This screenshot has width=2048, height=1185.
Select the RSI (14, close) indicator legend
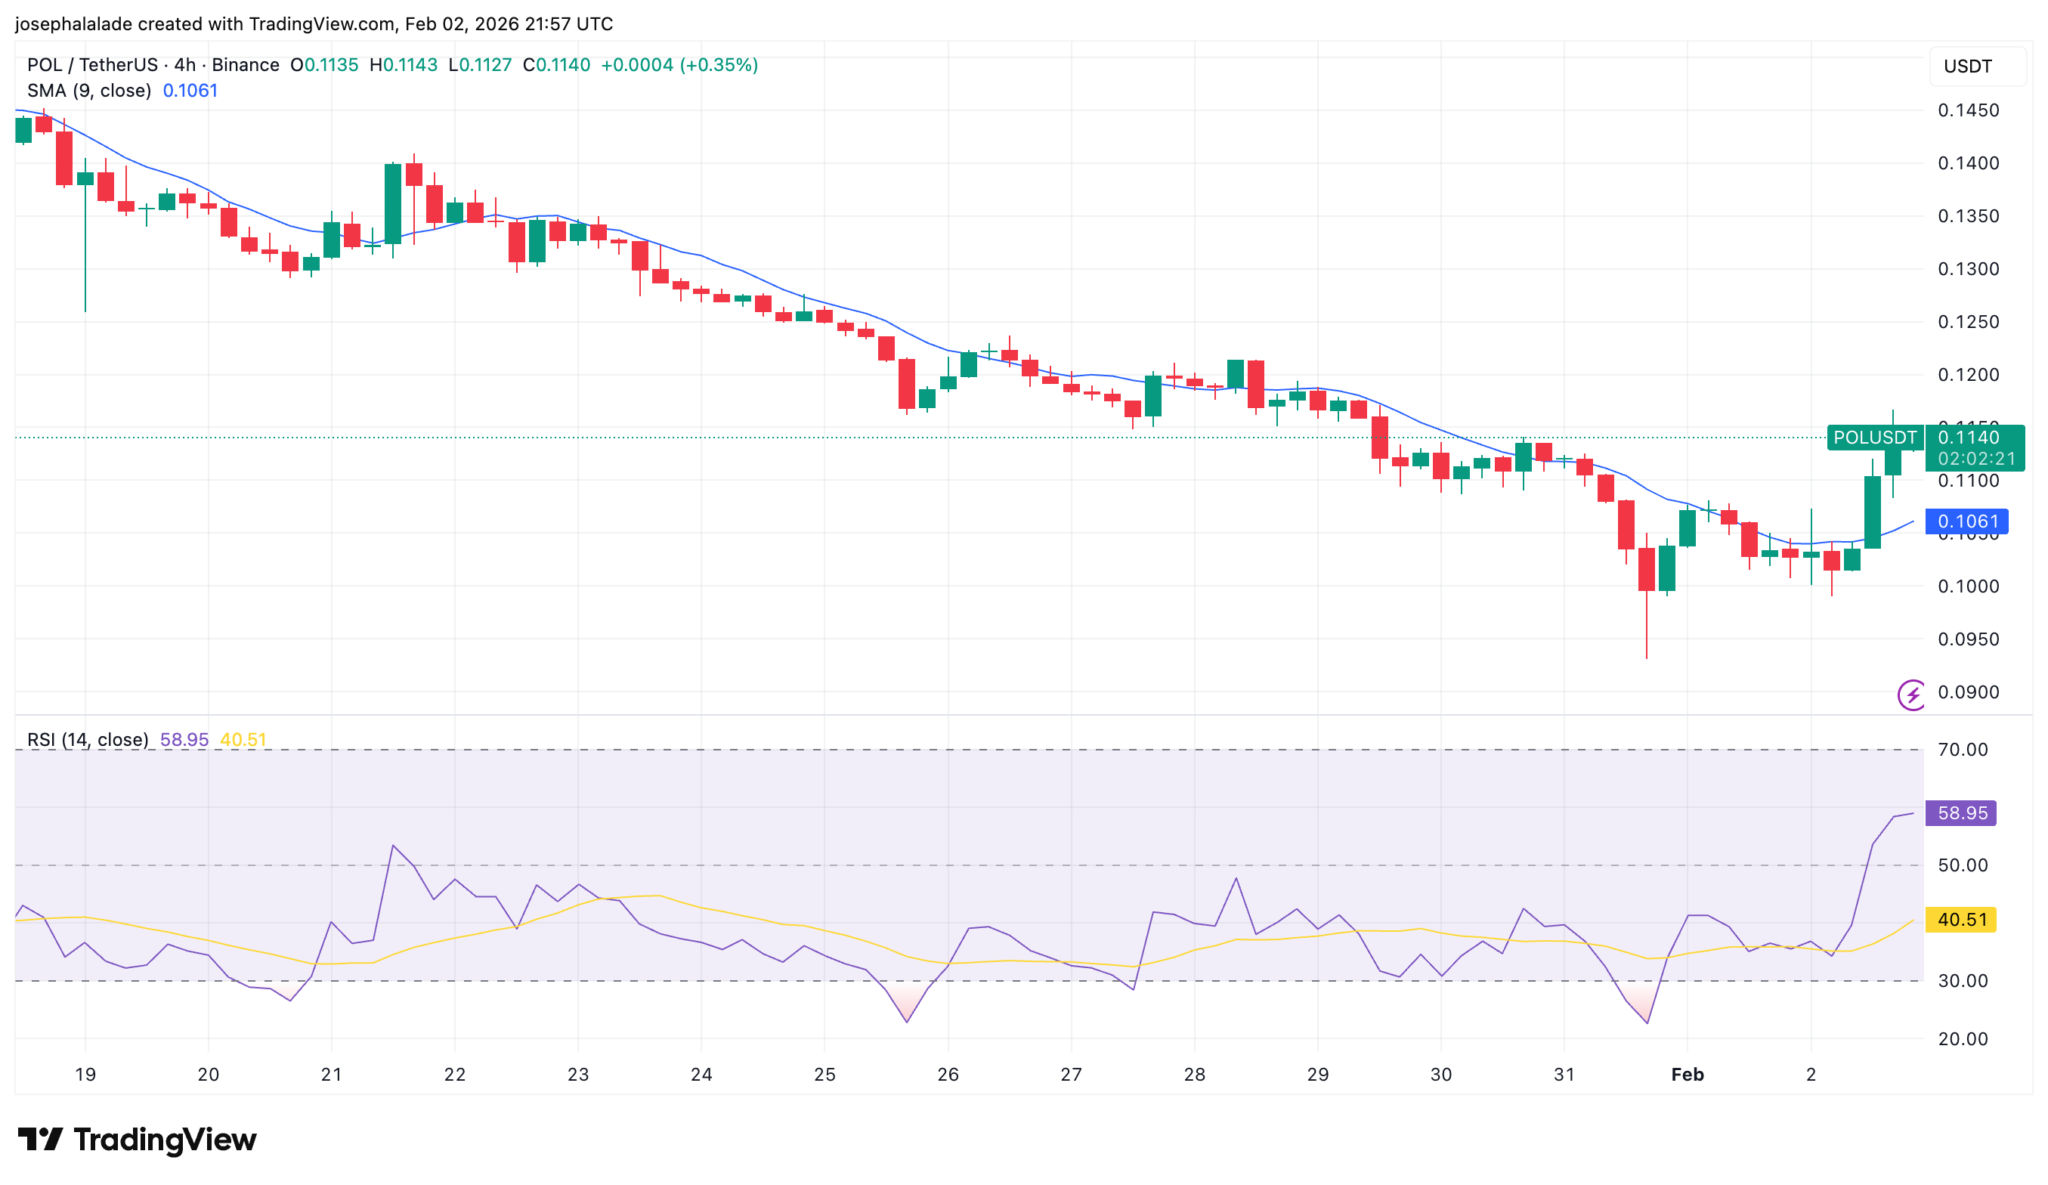pyautogui.click(x=87, y=740)
